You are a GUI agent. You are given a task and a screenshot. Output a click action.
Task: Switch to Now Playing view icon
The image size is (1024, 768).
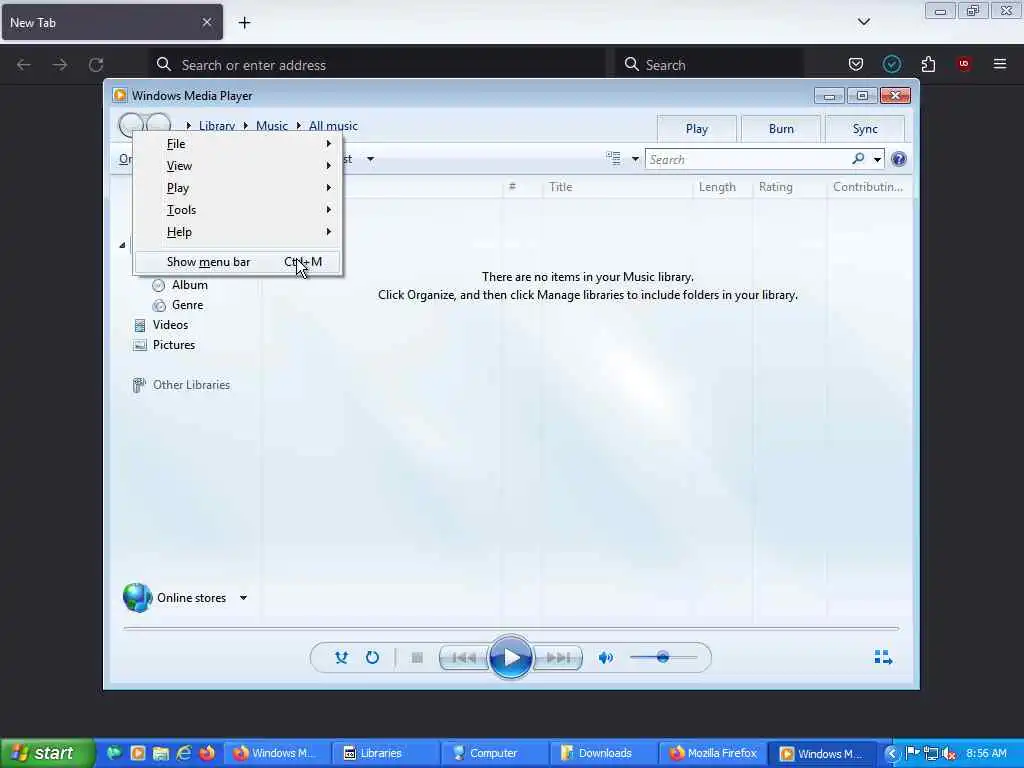click(x=883, y=658)
